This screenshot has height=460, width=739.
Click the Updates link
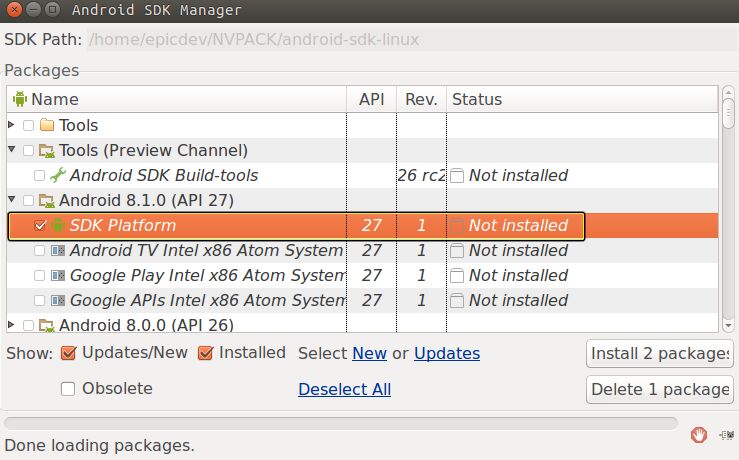click(447, 353)
